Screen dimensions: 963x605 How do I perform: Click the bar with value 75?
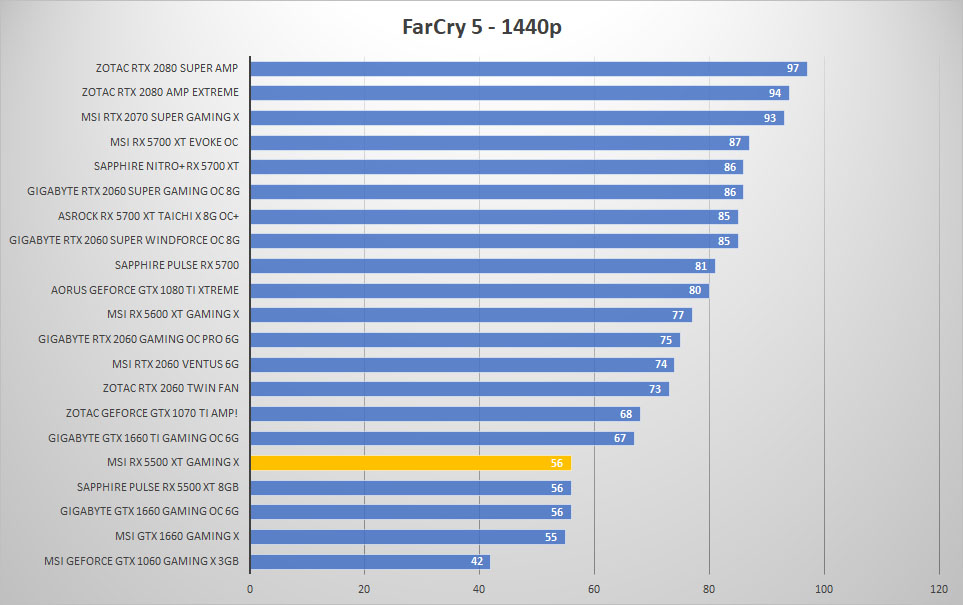(466, 340)
